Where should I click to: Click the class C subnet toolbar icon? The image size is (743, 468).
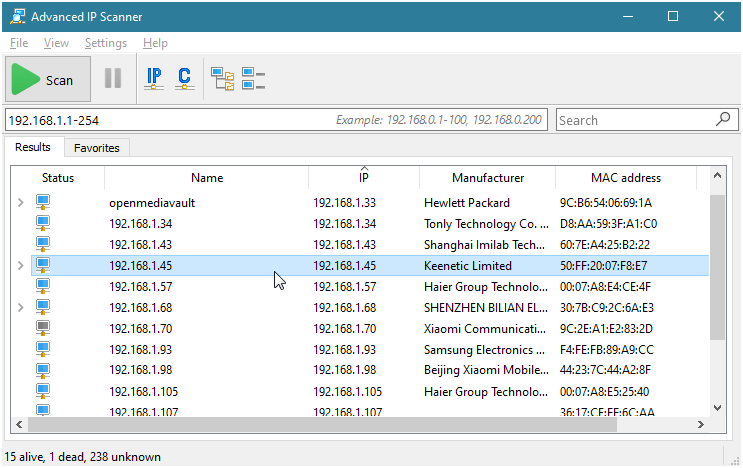pyautogui.click(x=183, y=79)
